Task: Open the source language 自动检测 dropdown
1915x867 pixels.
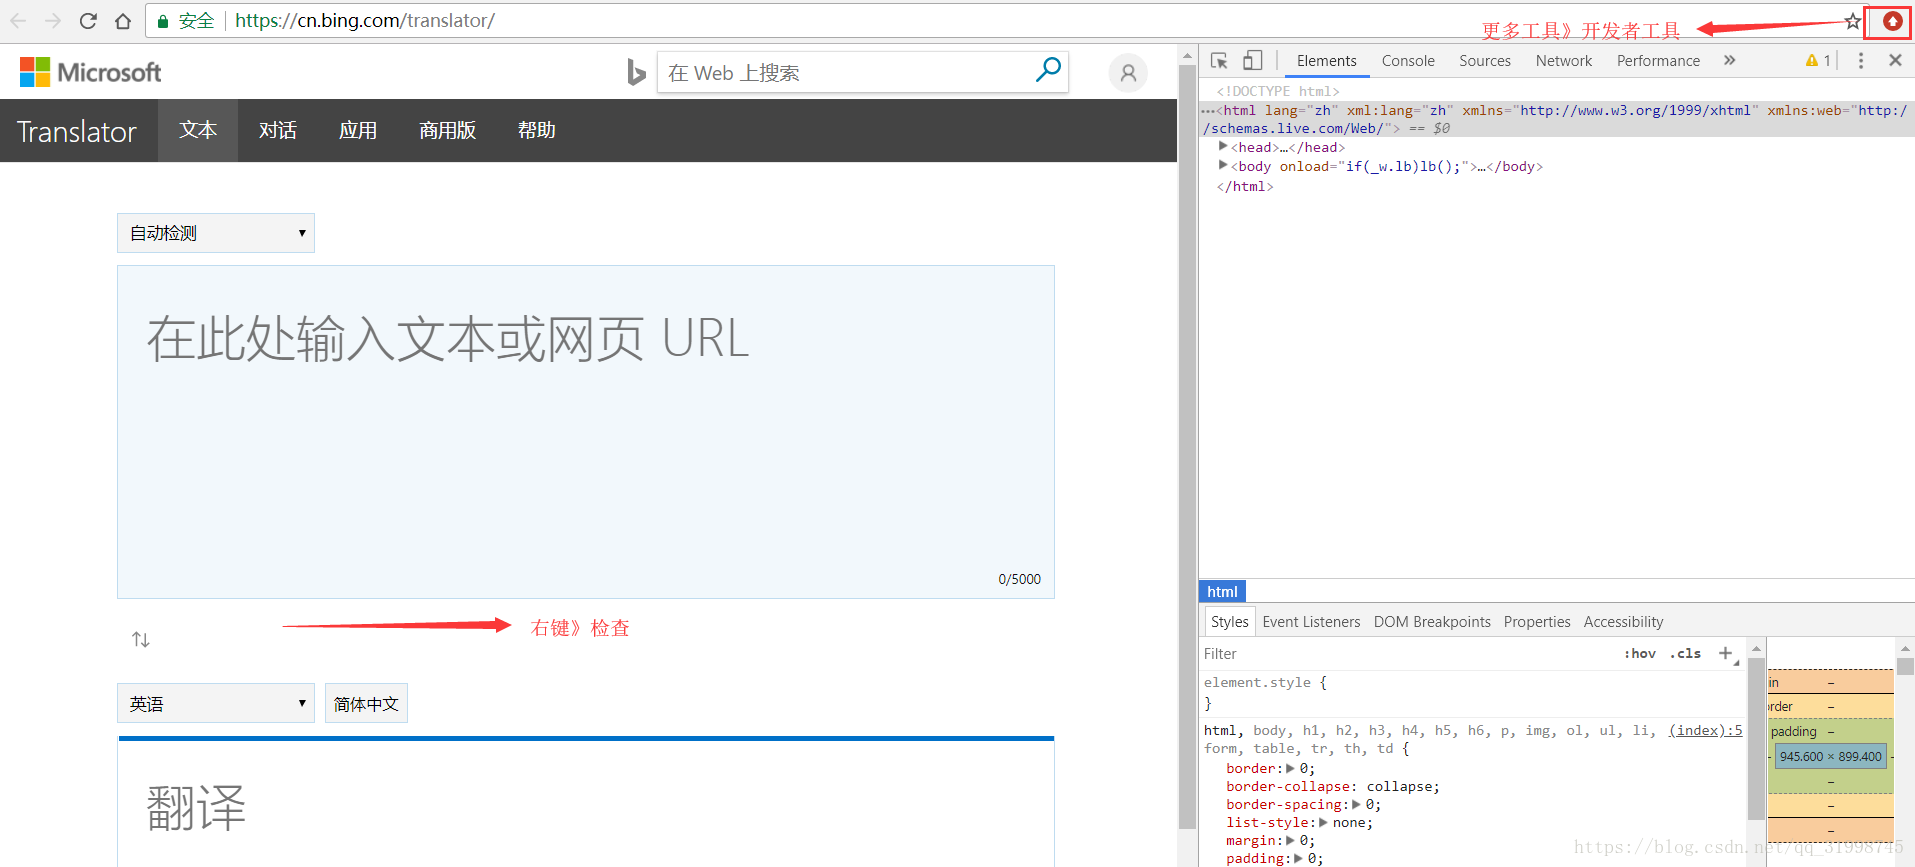Action: pos(216,233)
